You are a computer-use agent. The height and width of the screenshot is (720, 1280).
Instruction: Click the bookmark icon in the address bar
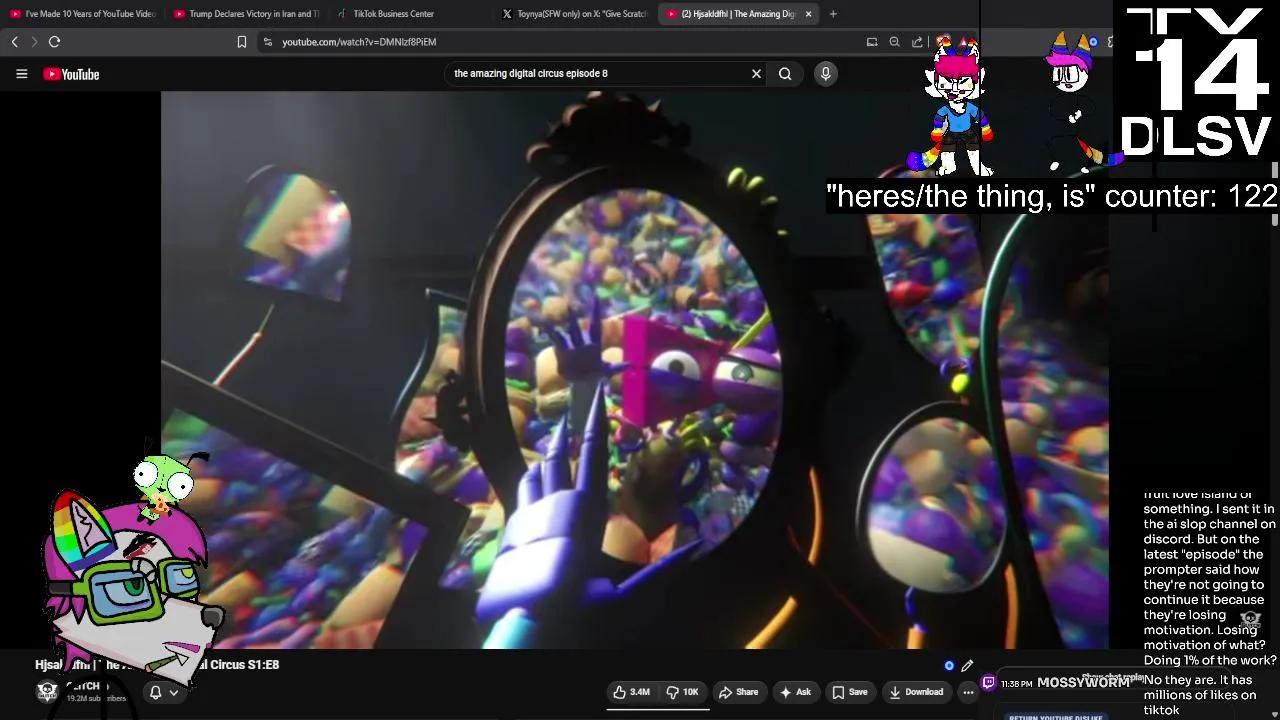[x=241, y=42]
